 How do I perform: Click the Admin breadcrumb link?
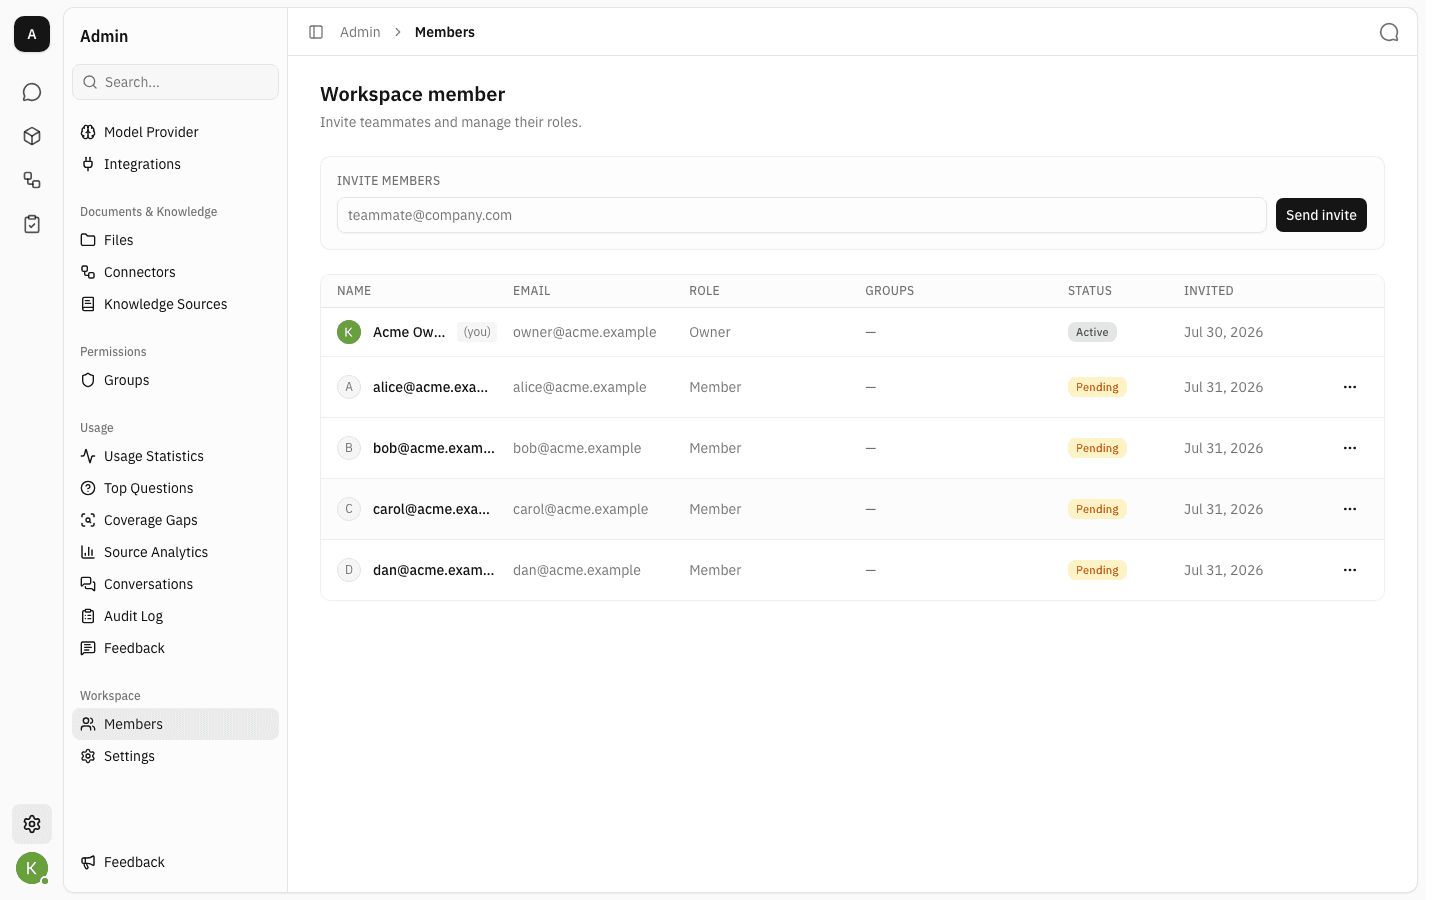pyautogui.click(x=360, y=32)
